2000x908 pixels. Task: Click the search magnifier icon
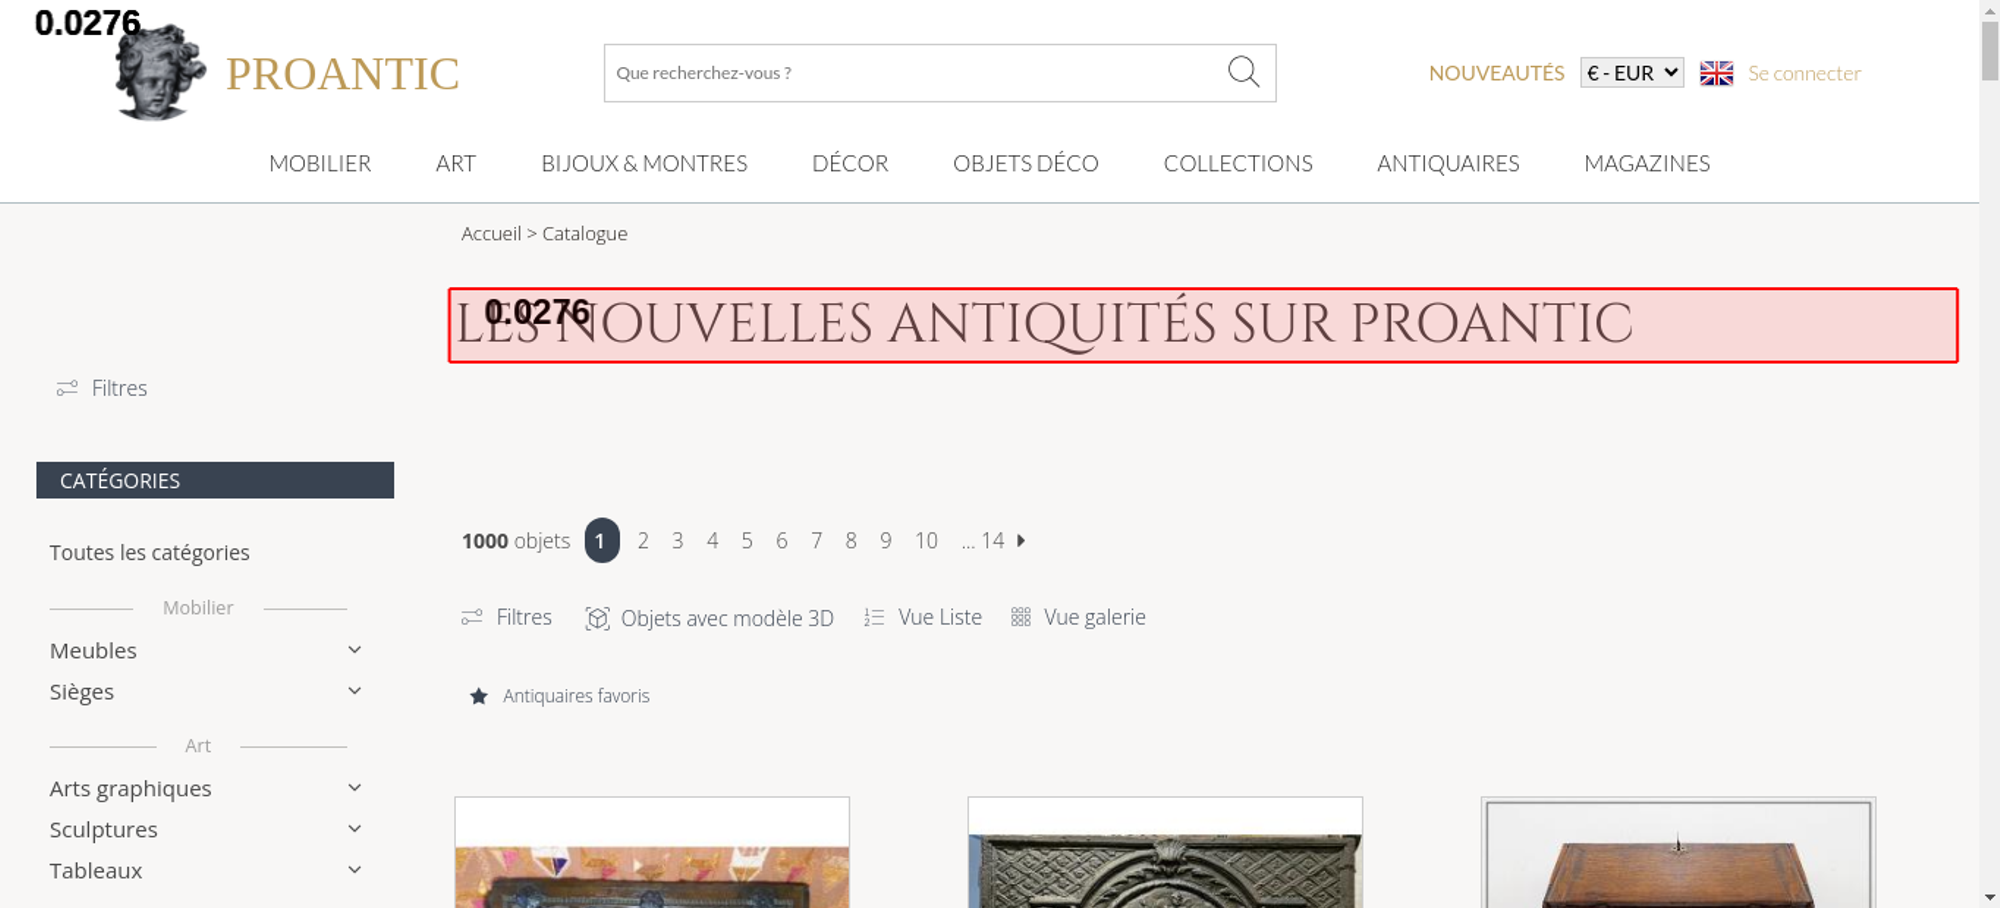tap(1243, 72)
